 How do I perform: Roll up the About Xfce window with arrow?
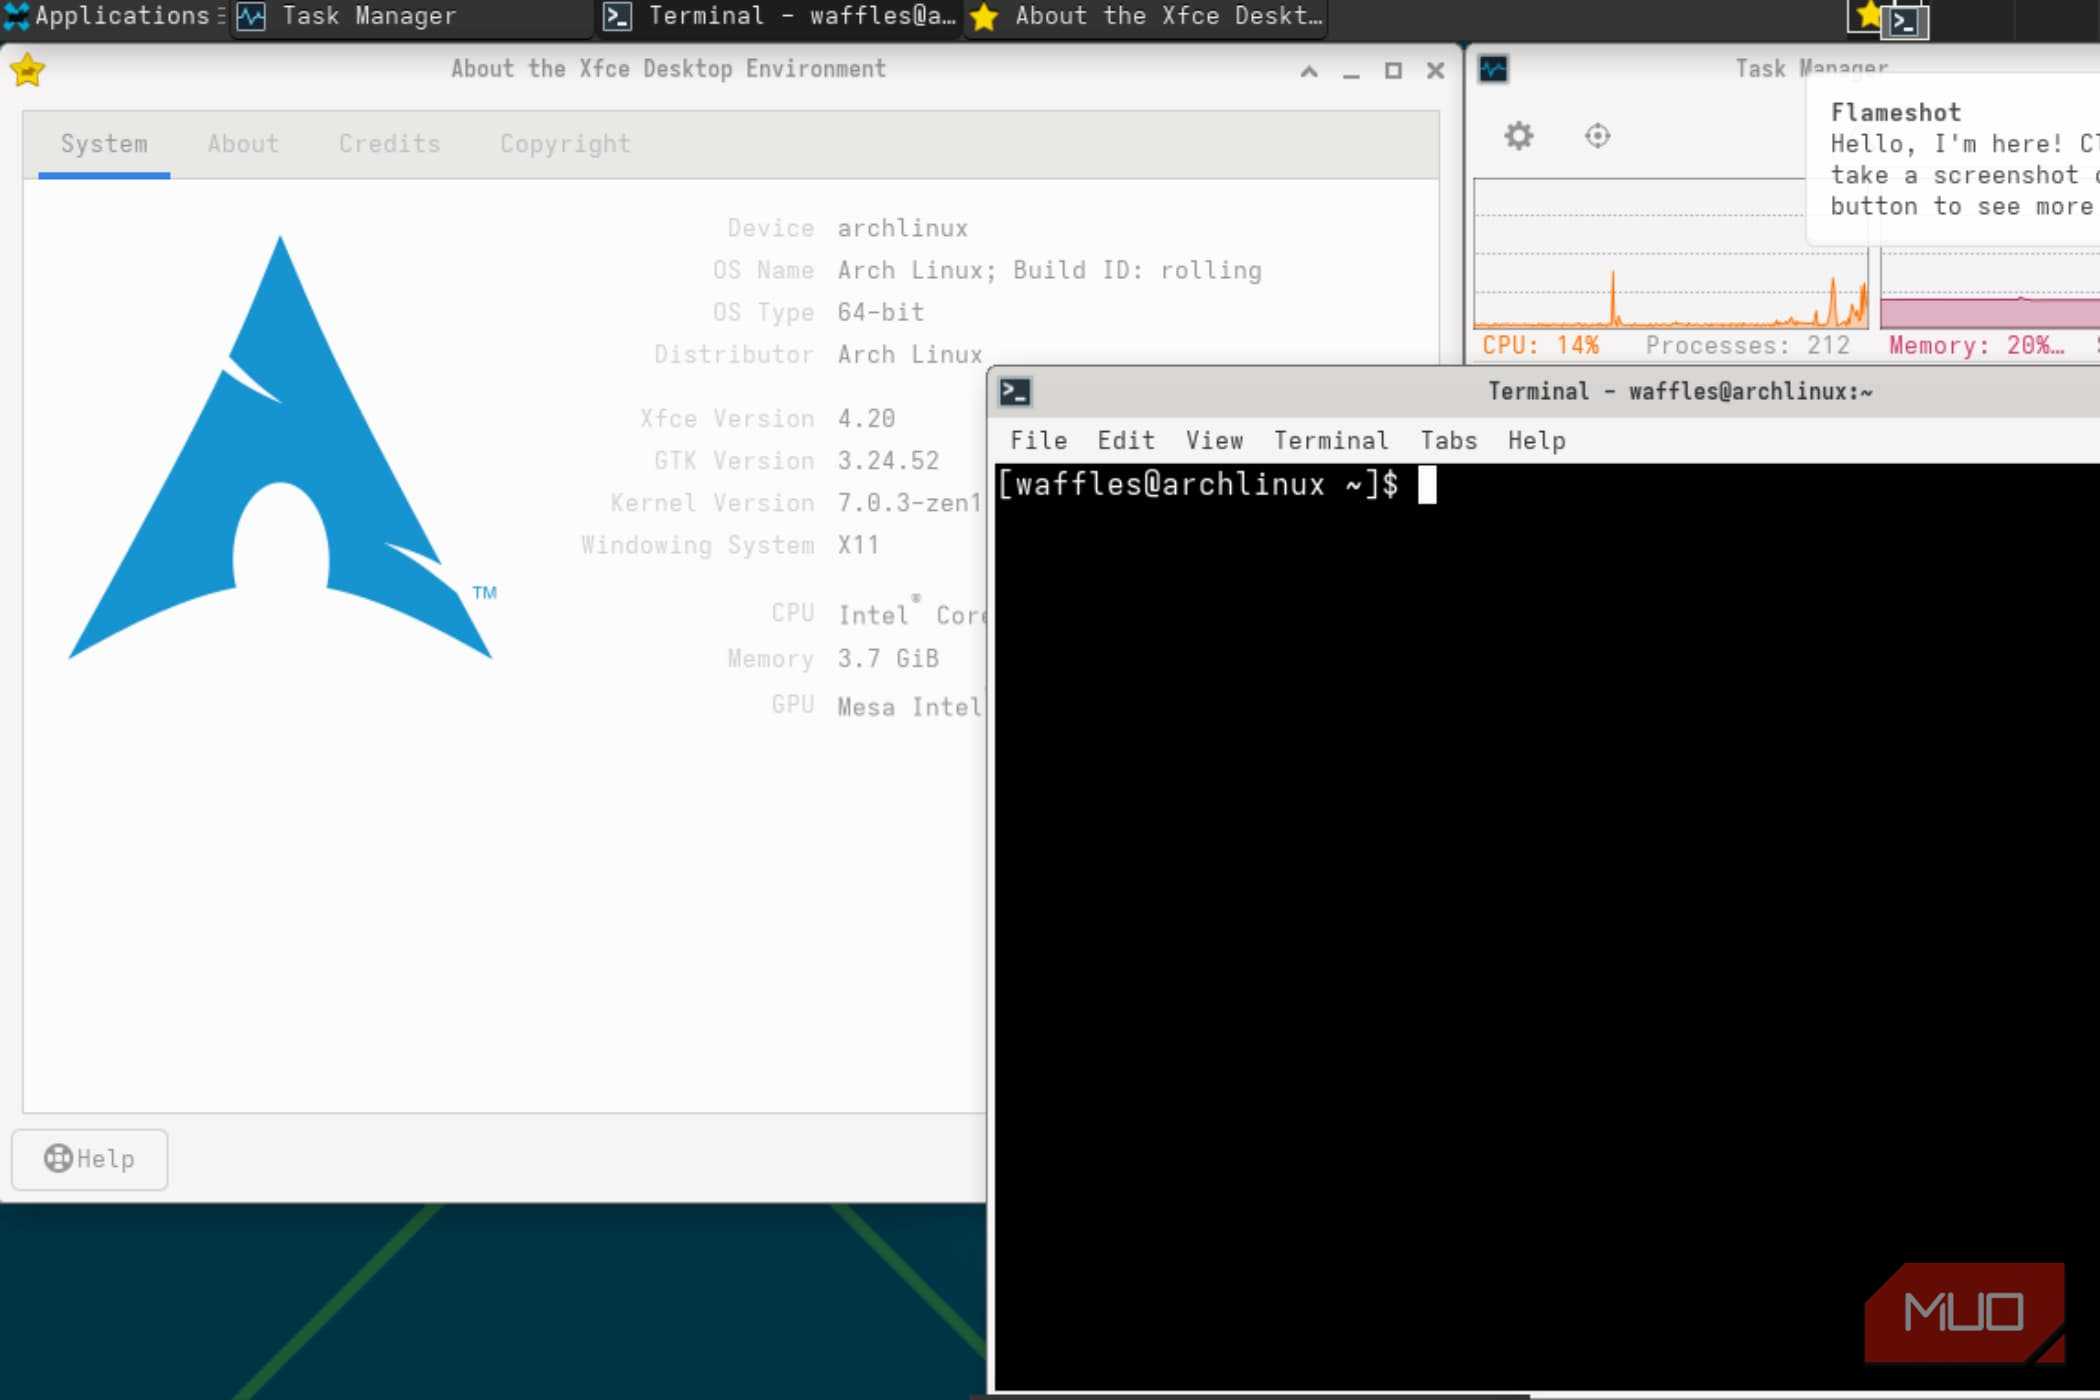1309,71
